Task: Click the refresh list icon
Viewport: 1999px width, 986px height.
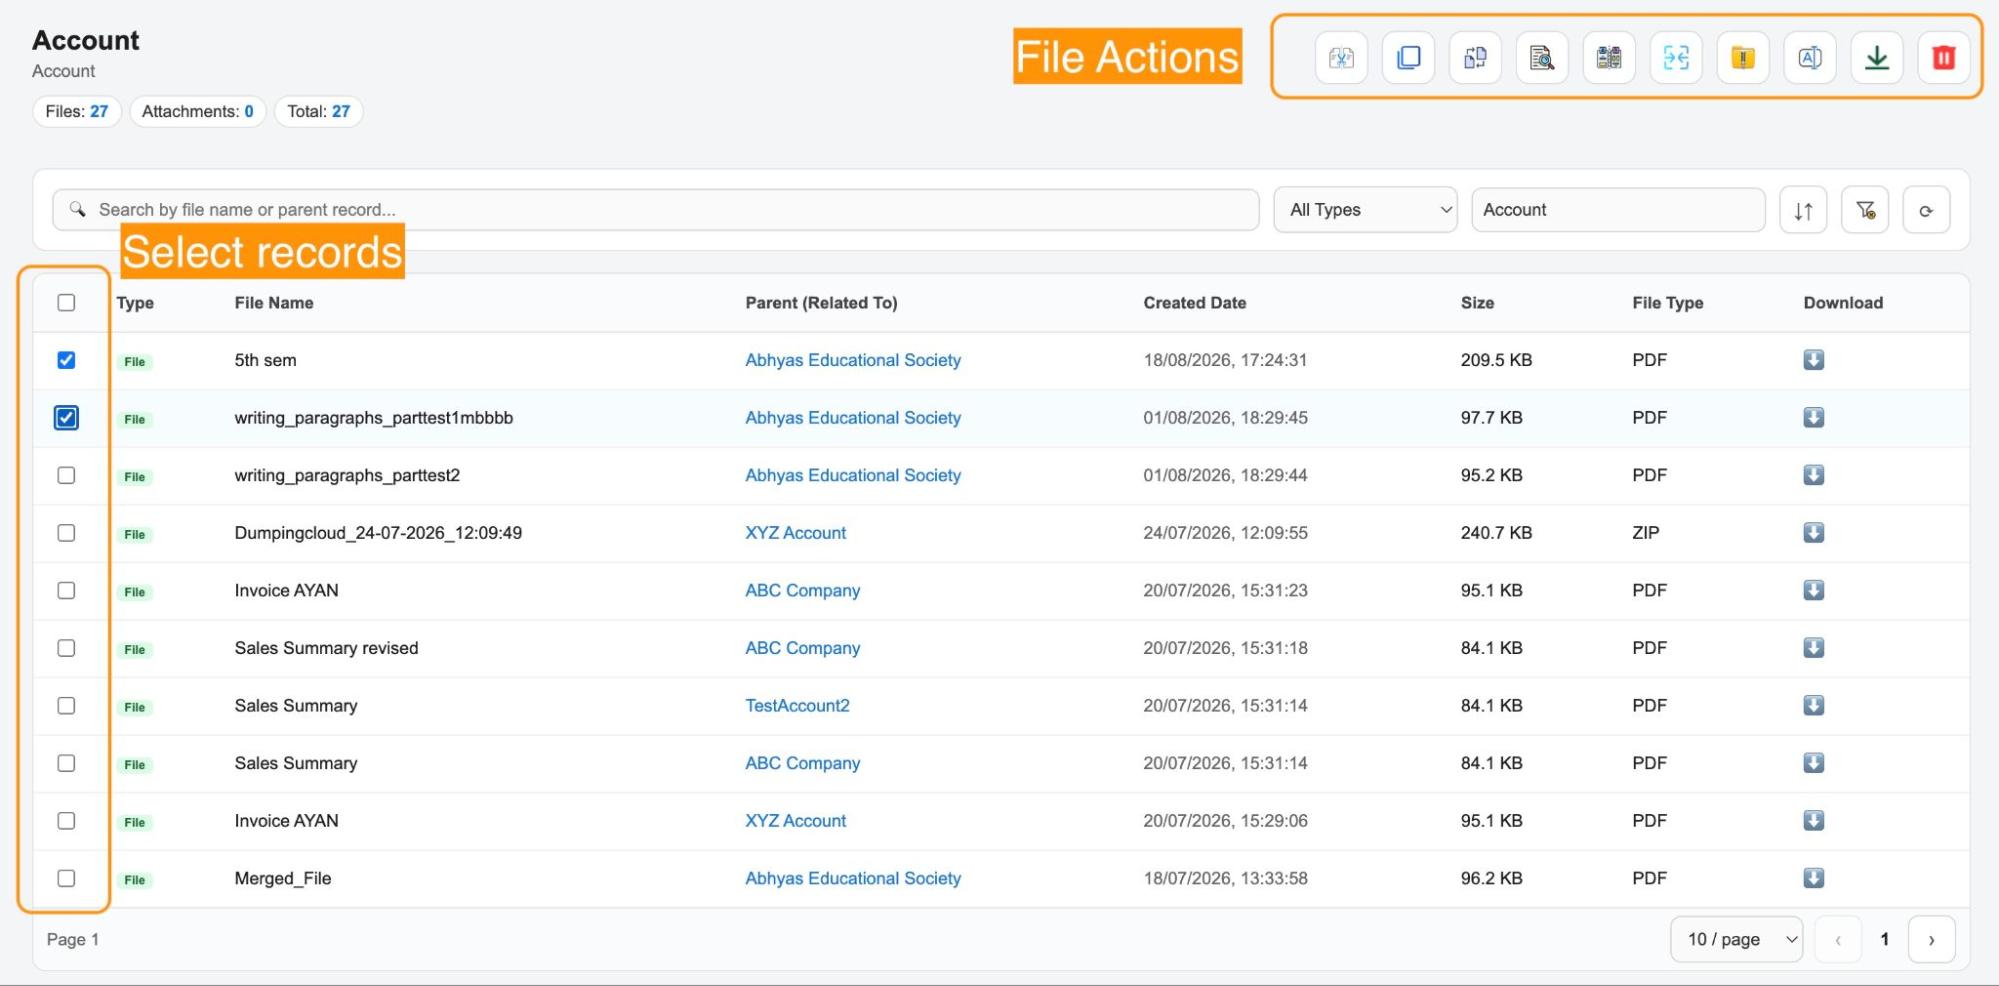Action: 1926,210
